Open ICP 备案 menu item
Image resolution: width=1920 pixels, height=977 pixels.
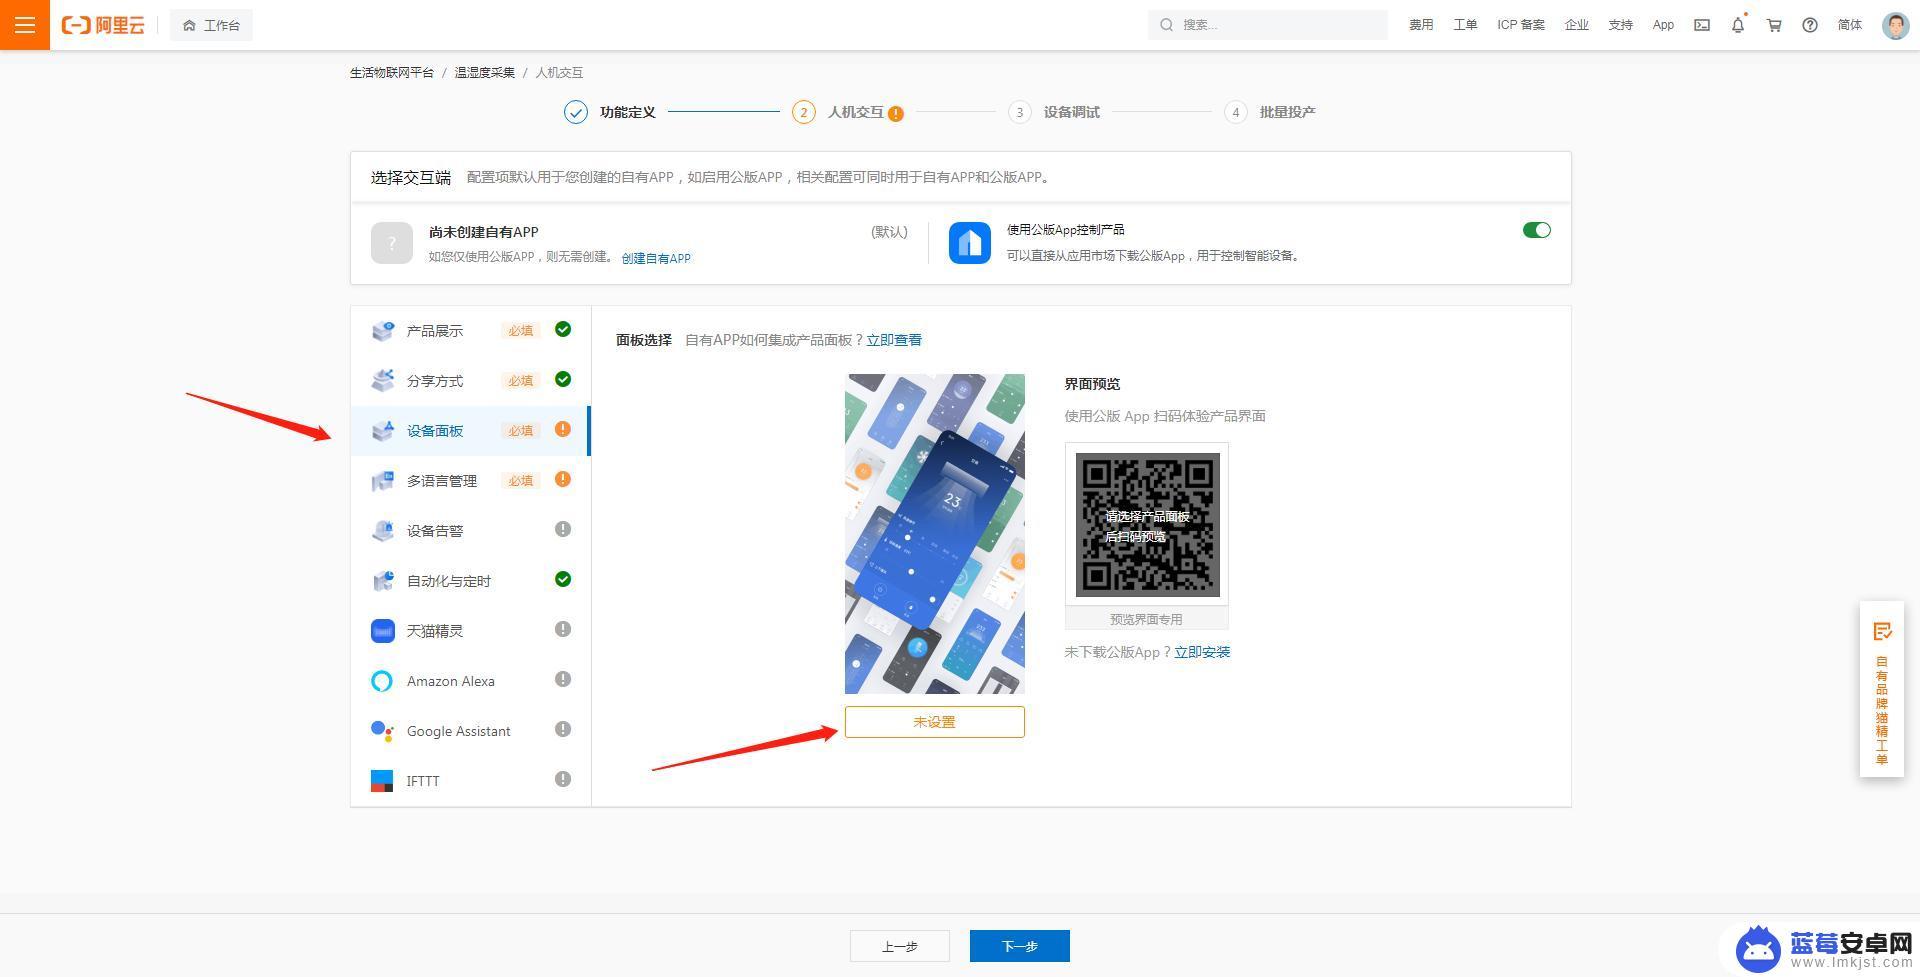point(1521,25)
